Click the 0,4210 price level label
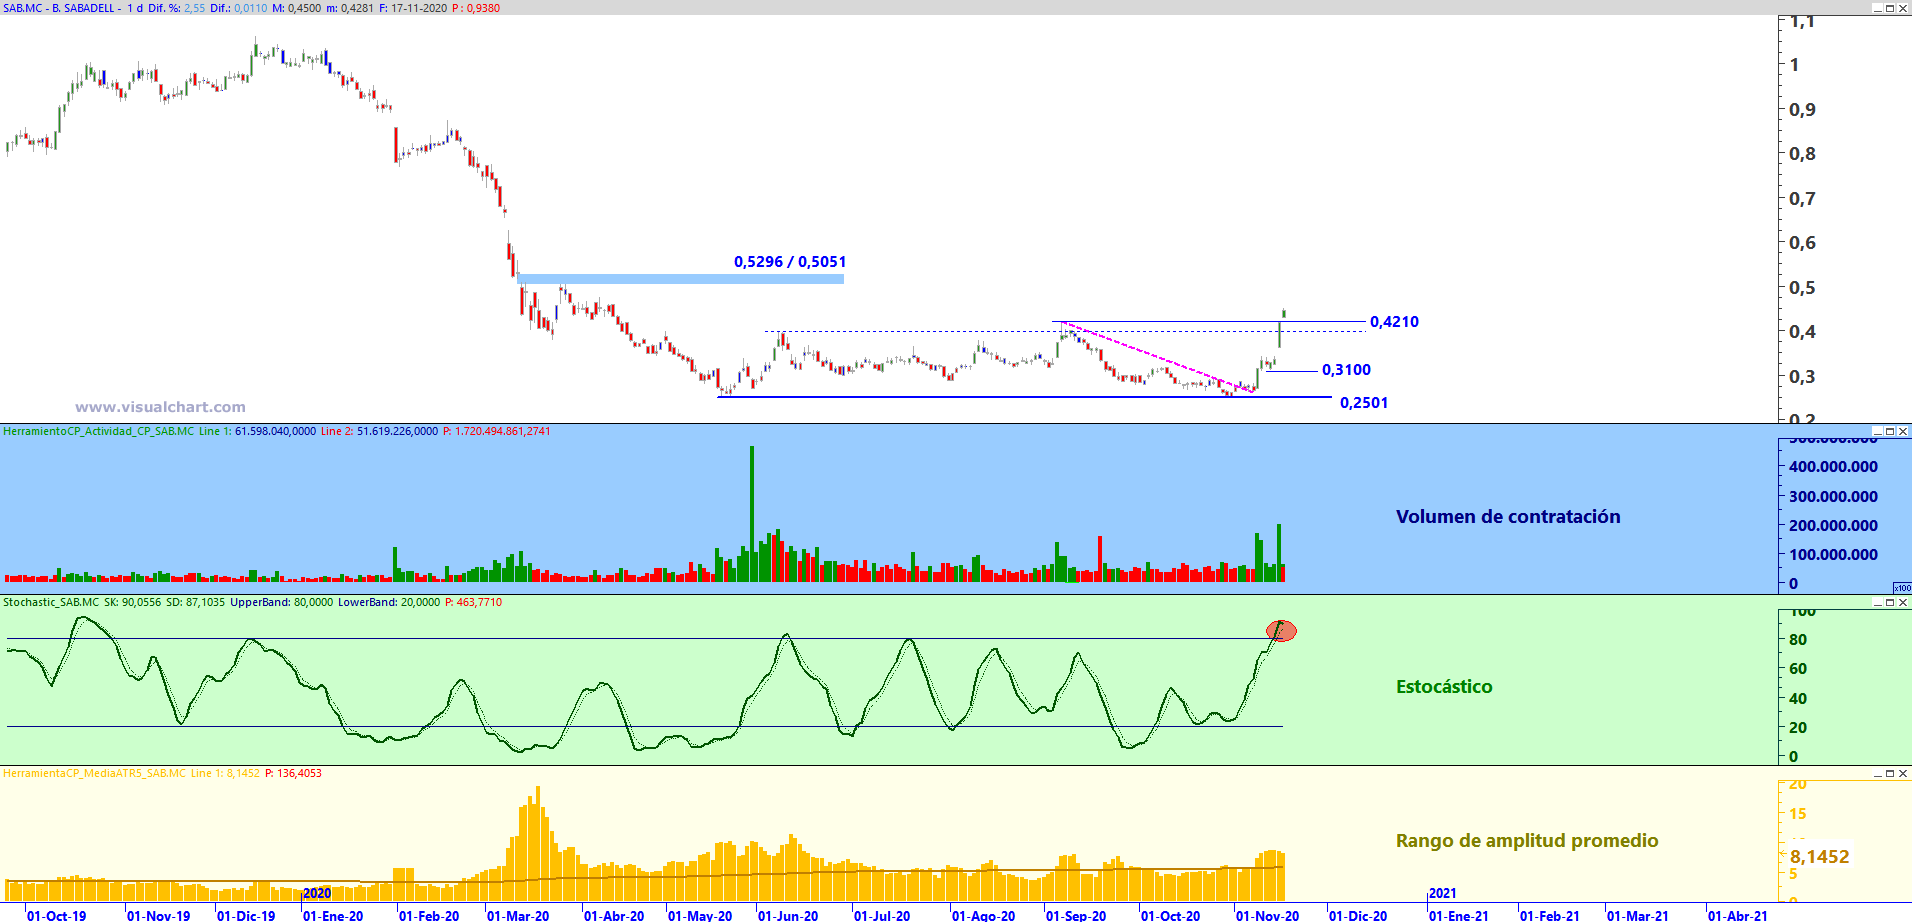 (1394, 322)
